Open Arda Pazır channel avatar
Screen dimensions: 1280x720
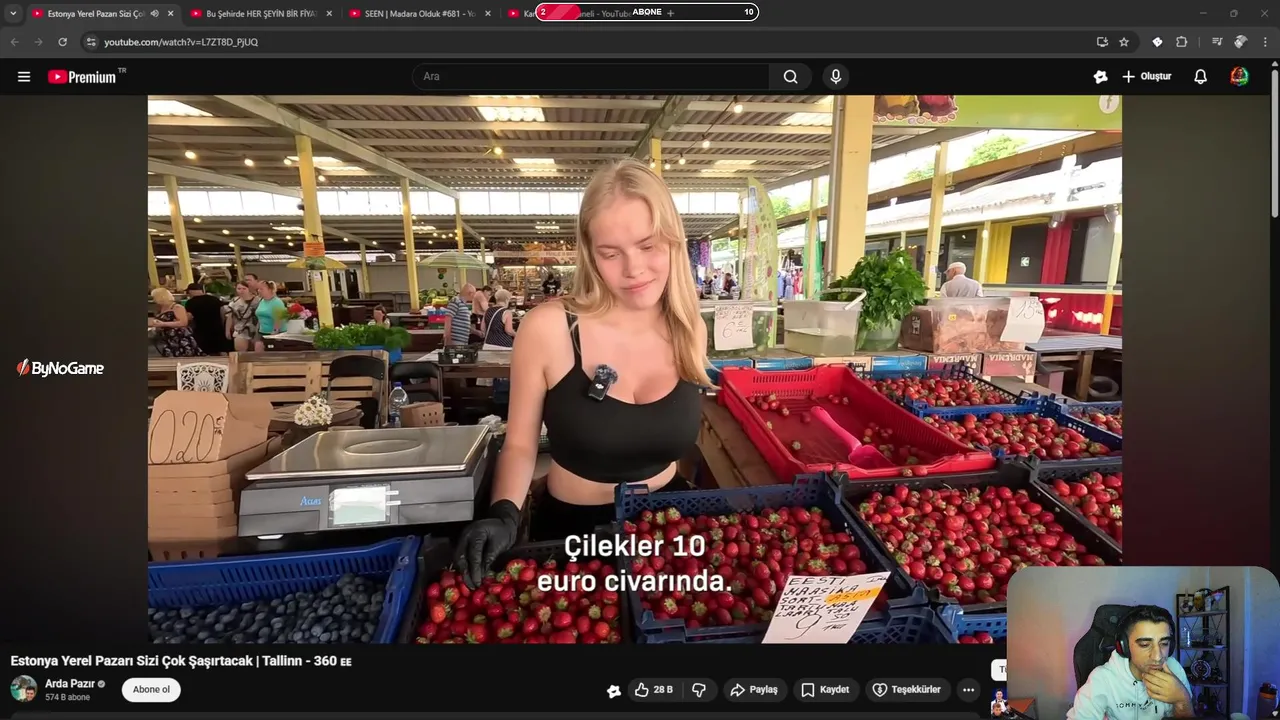[24, 689]
